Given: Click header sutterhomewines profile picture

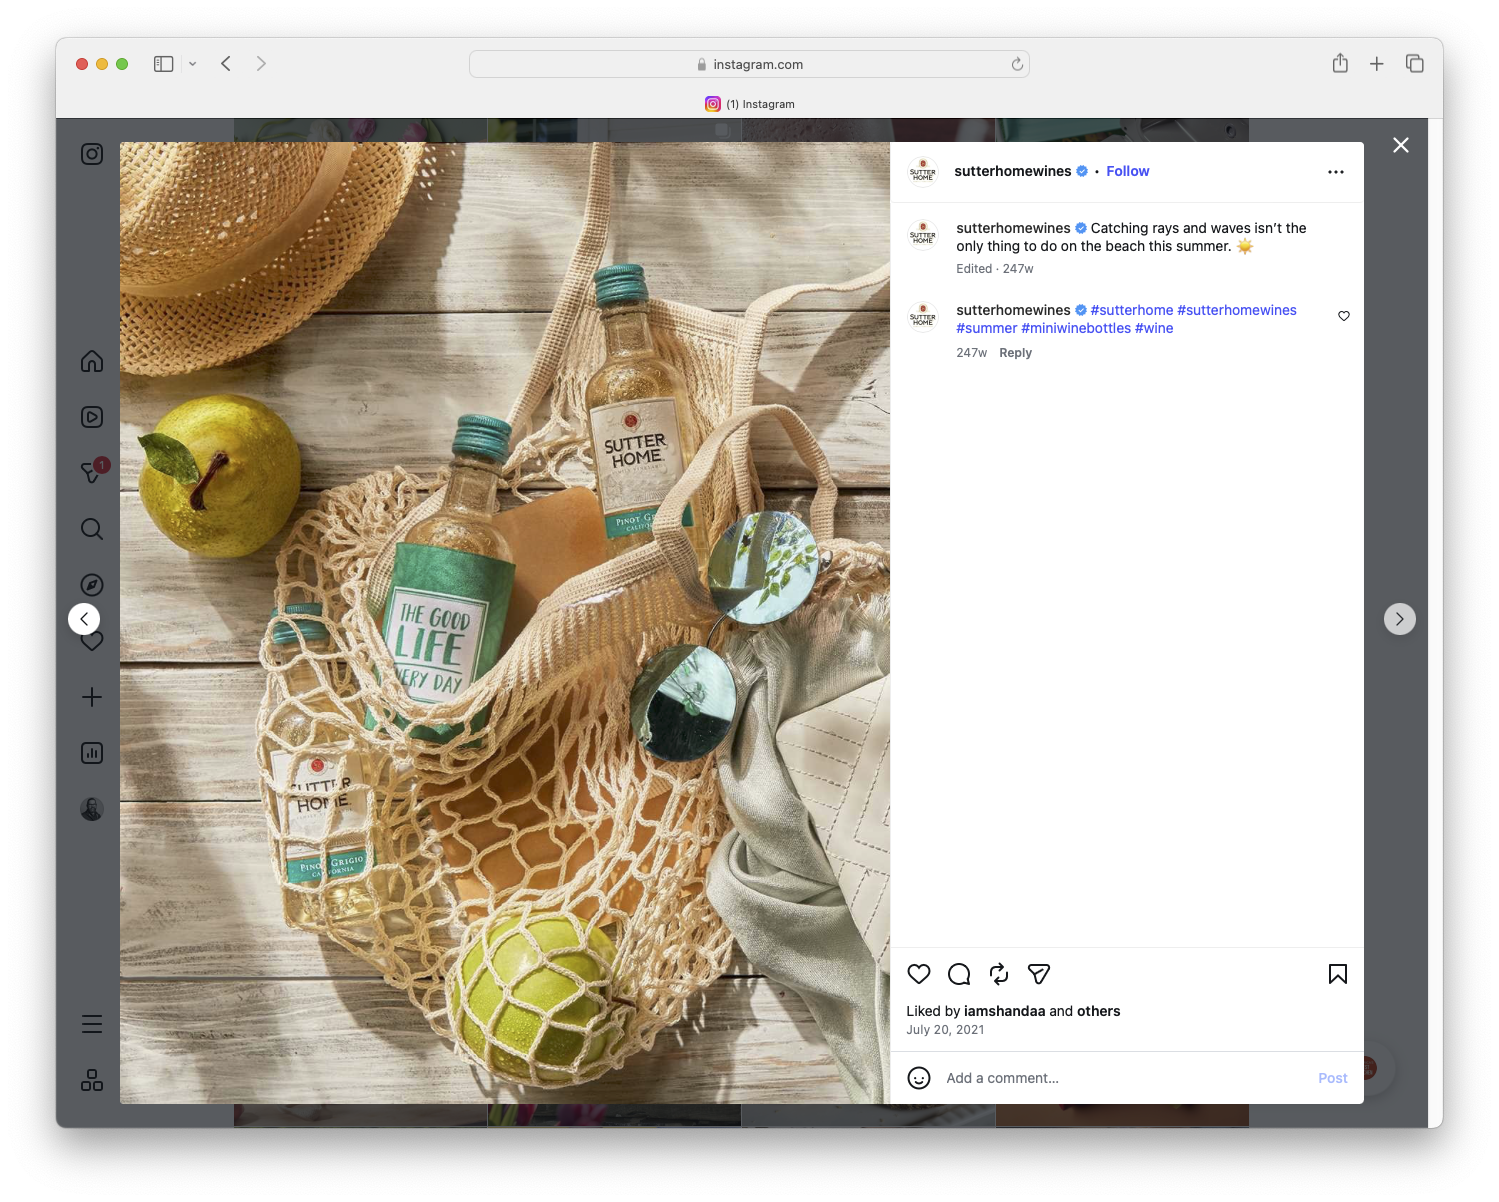Looking at the screenshot, I should pos(923,172).
